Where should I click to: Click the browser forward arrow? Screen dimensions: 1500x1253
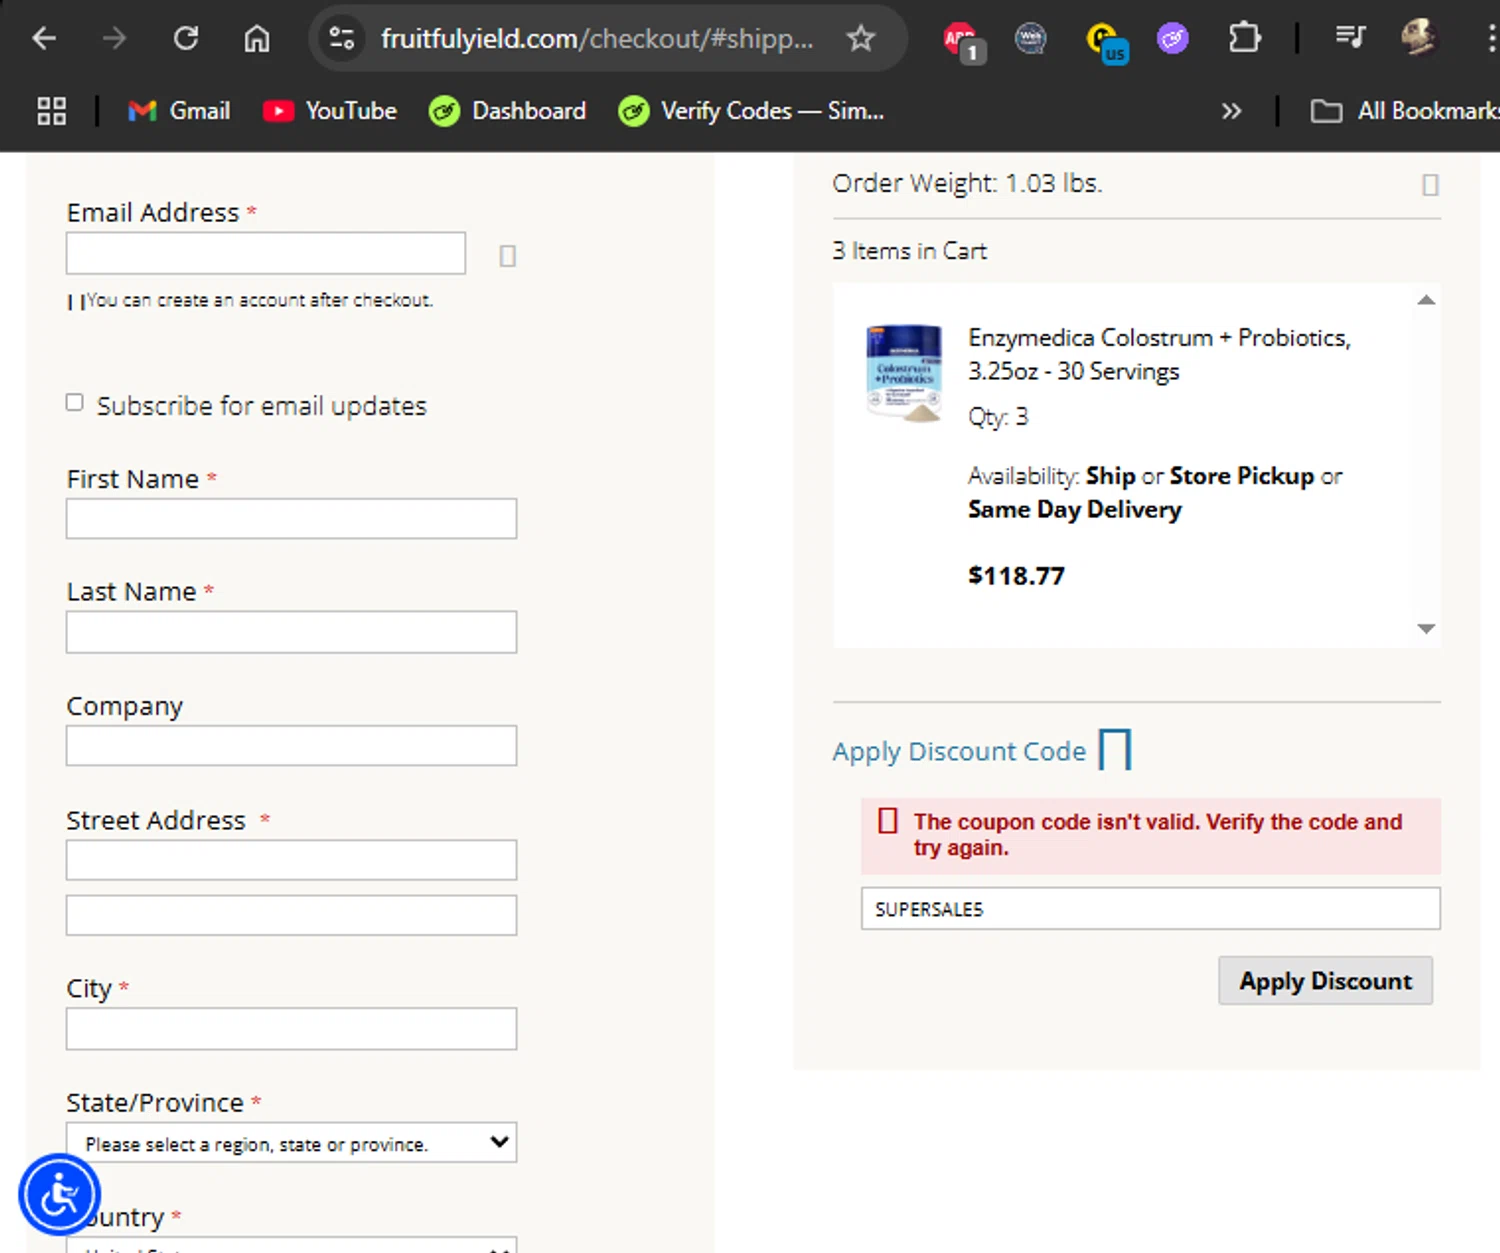coord(115,39)
